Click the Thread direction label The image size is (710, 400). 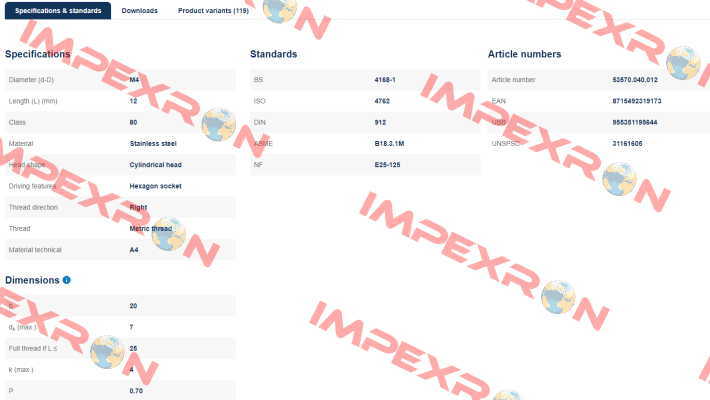pos(33,207)
